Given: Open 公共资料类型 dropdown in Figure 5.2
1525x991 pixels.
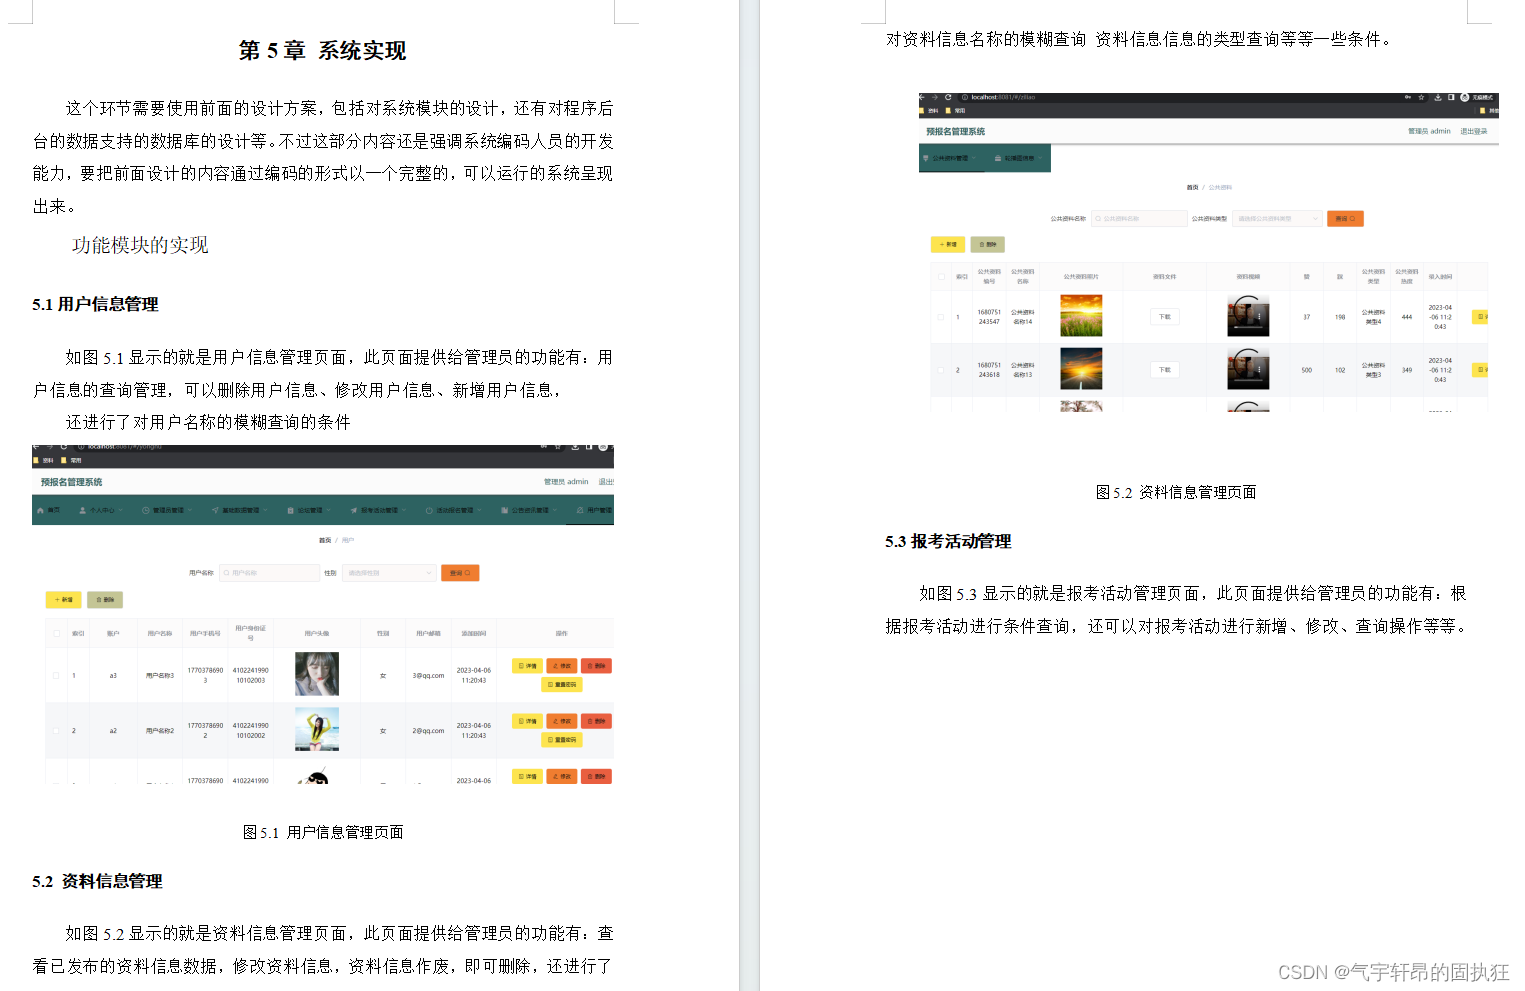Looking at the screenshot, I should (x=1277, y=218).
